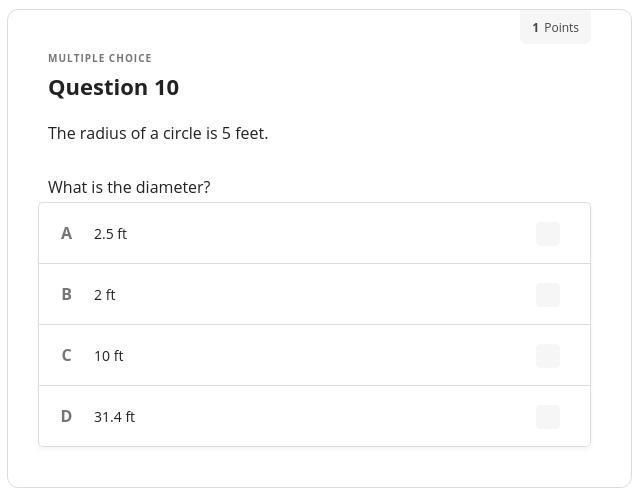Click the number 10 in the question heading
The width and height of the screenshot is (637, 497).
166,88
